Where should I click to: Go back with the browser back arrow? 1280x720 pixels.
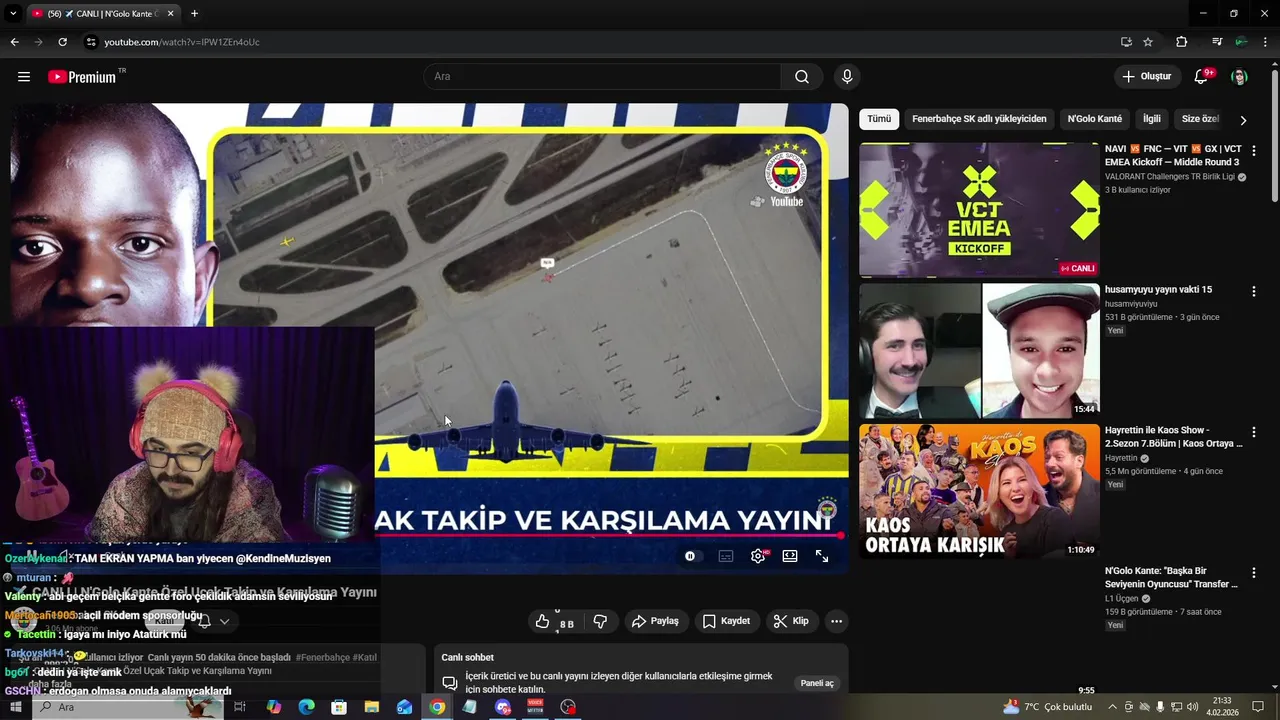click(14, 42)
